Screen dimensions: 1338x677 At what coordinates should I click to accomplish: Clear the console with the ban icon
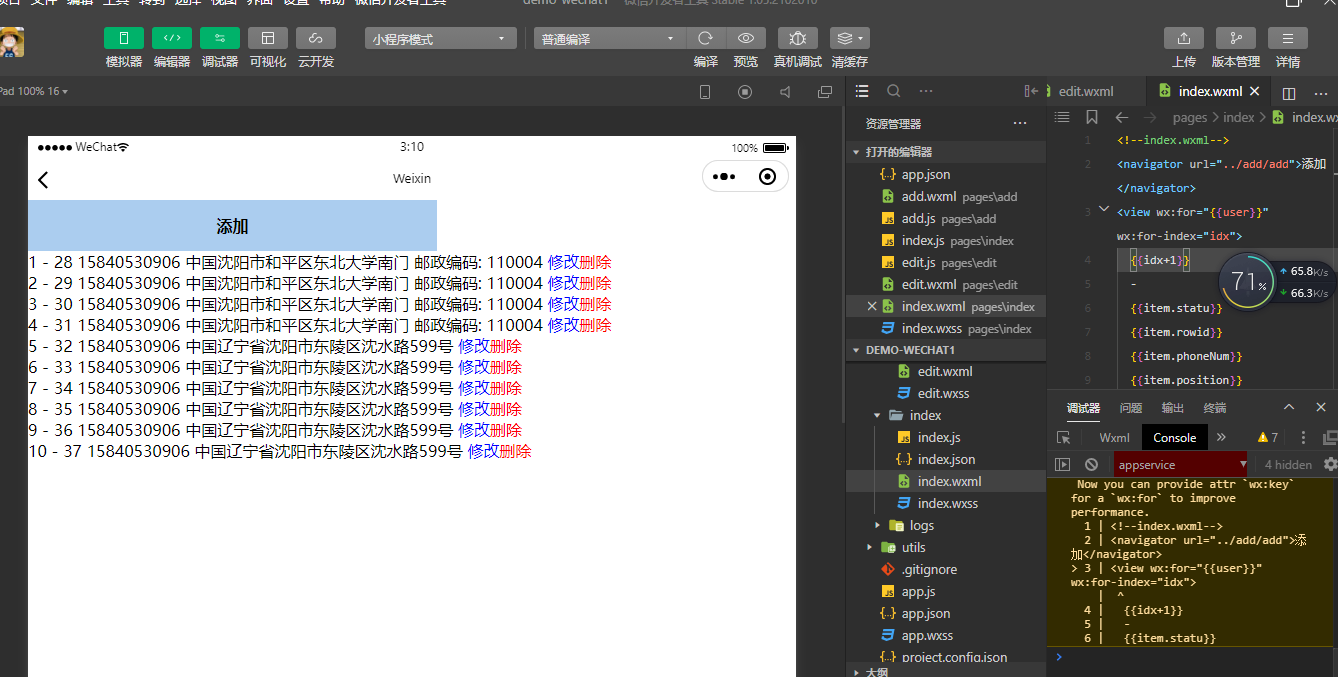click(1091, 465)
